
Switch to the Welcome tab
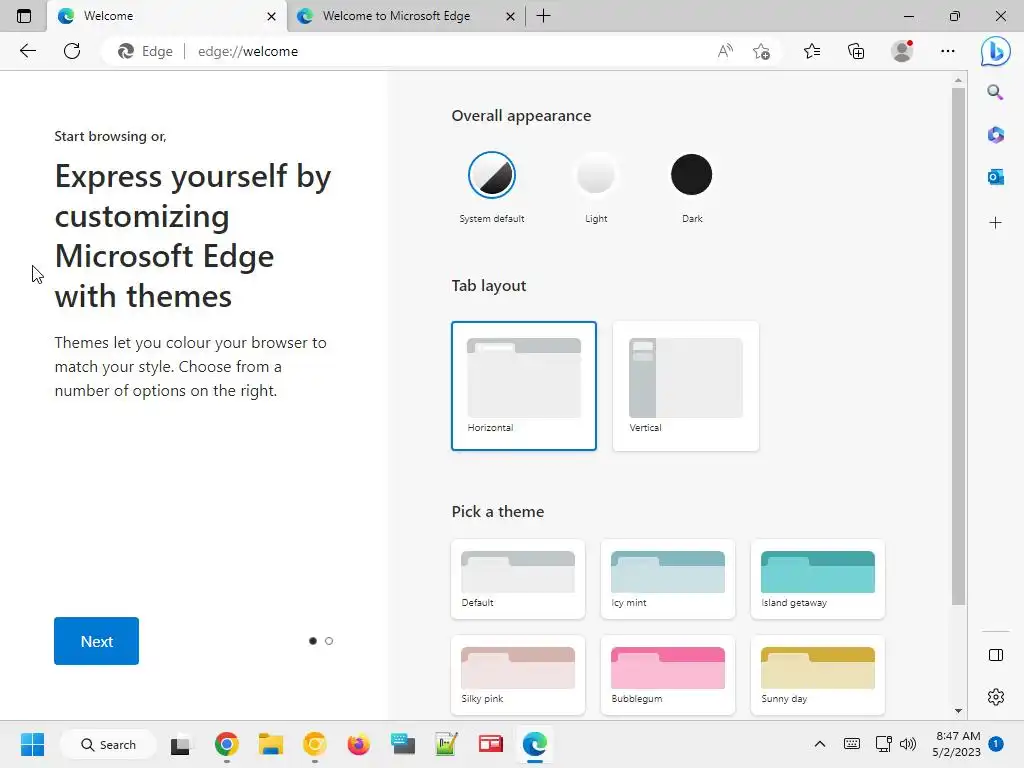tap(167, 16)
